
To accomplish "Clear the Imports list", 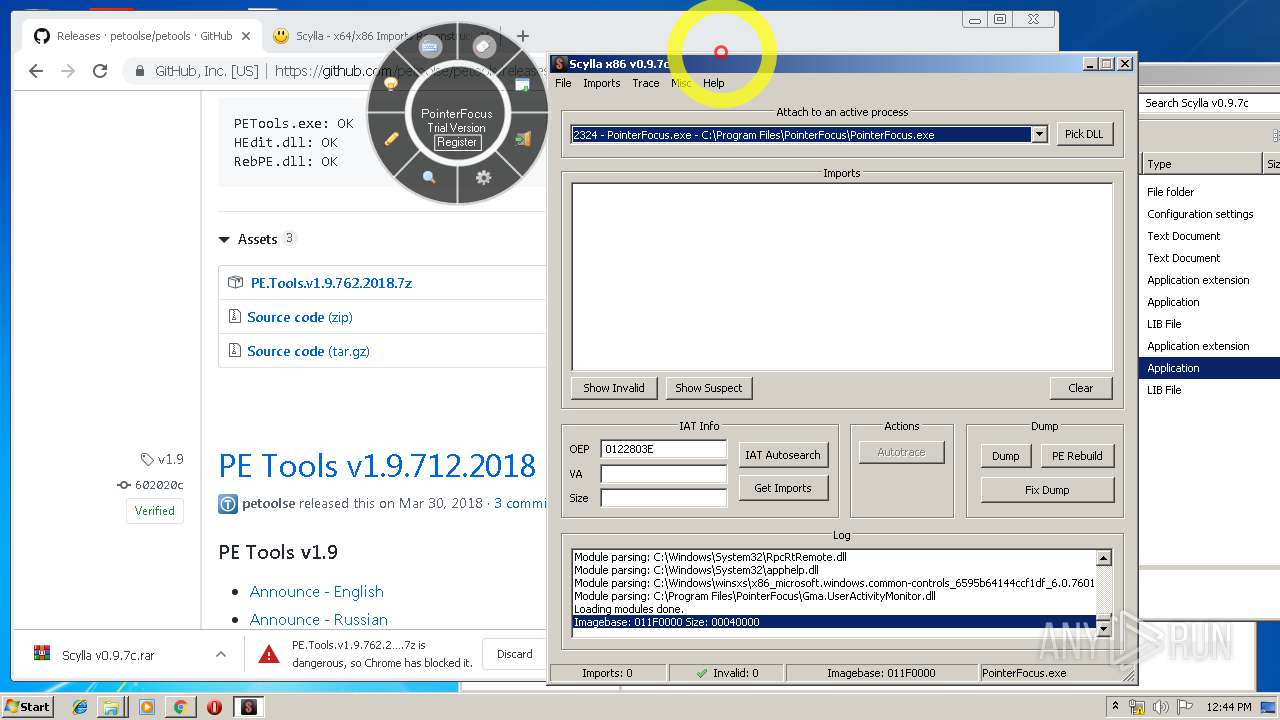I will 1081,388.
